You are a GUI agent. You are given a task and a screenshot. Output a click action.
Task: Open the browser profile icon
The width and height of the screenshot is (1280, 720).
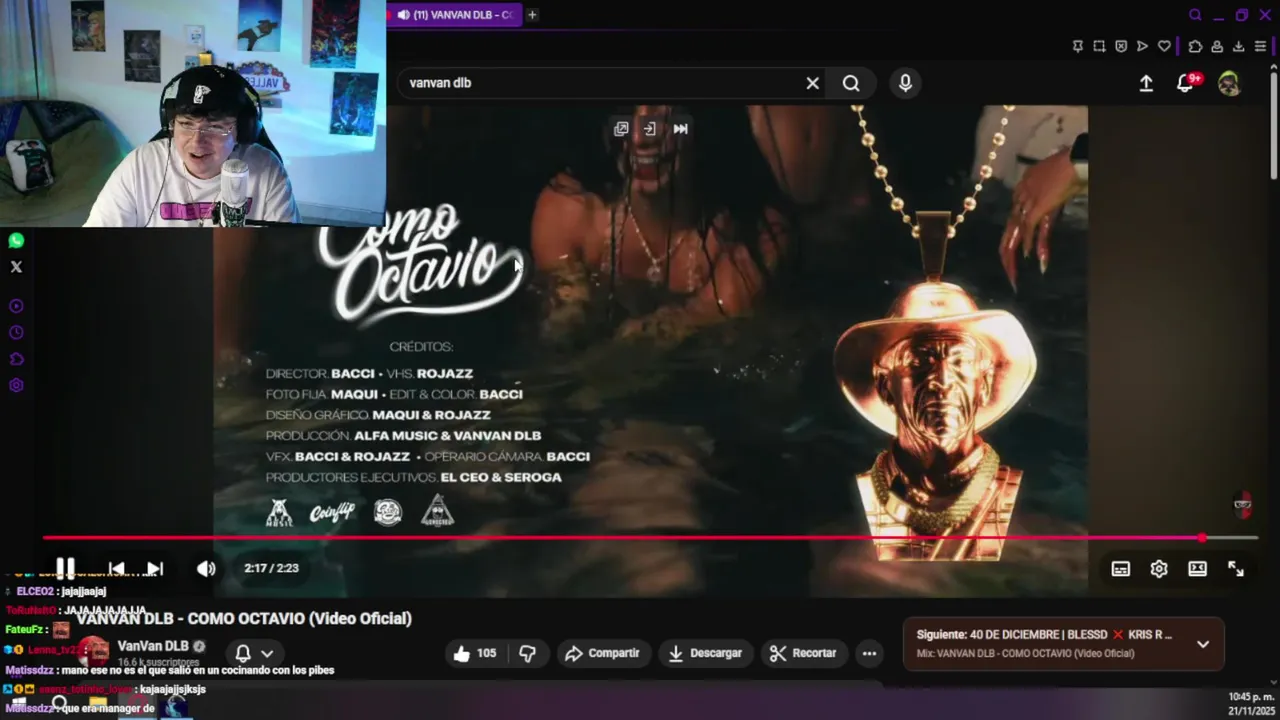click(x=1217, y=46)
